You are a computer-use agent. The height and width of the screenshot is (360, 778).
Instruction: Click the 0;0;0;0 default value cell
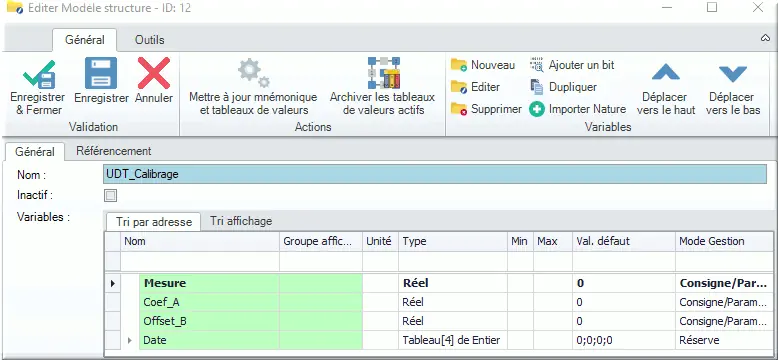pyautogui.click(x=624, y=340)
